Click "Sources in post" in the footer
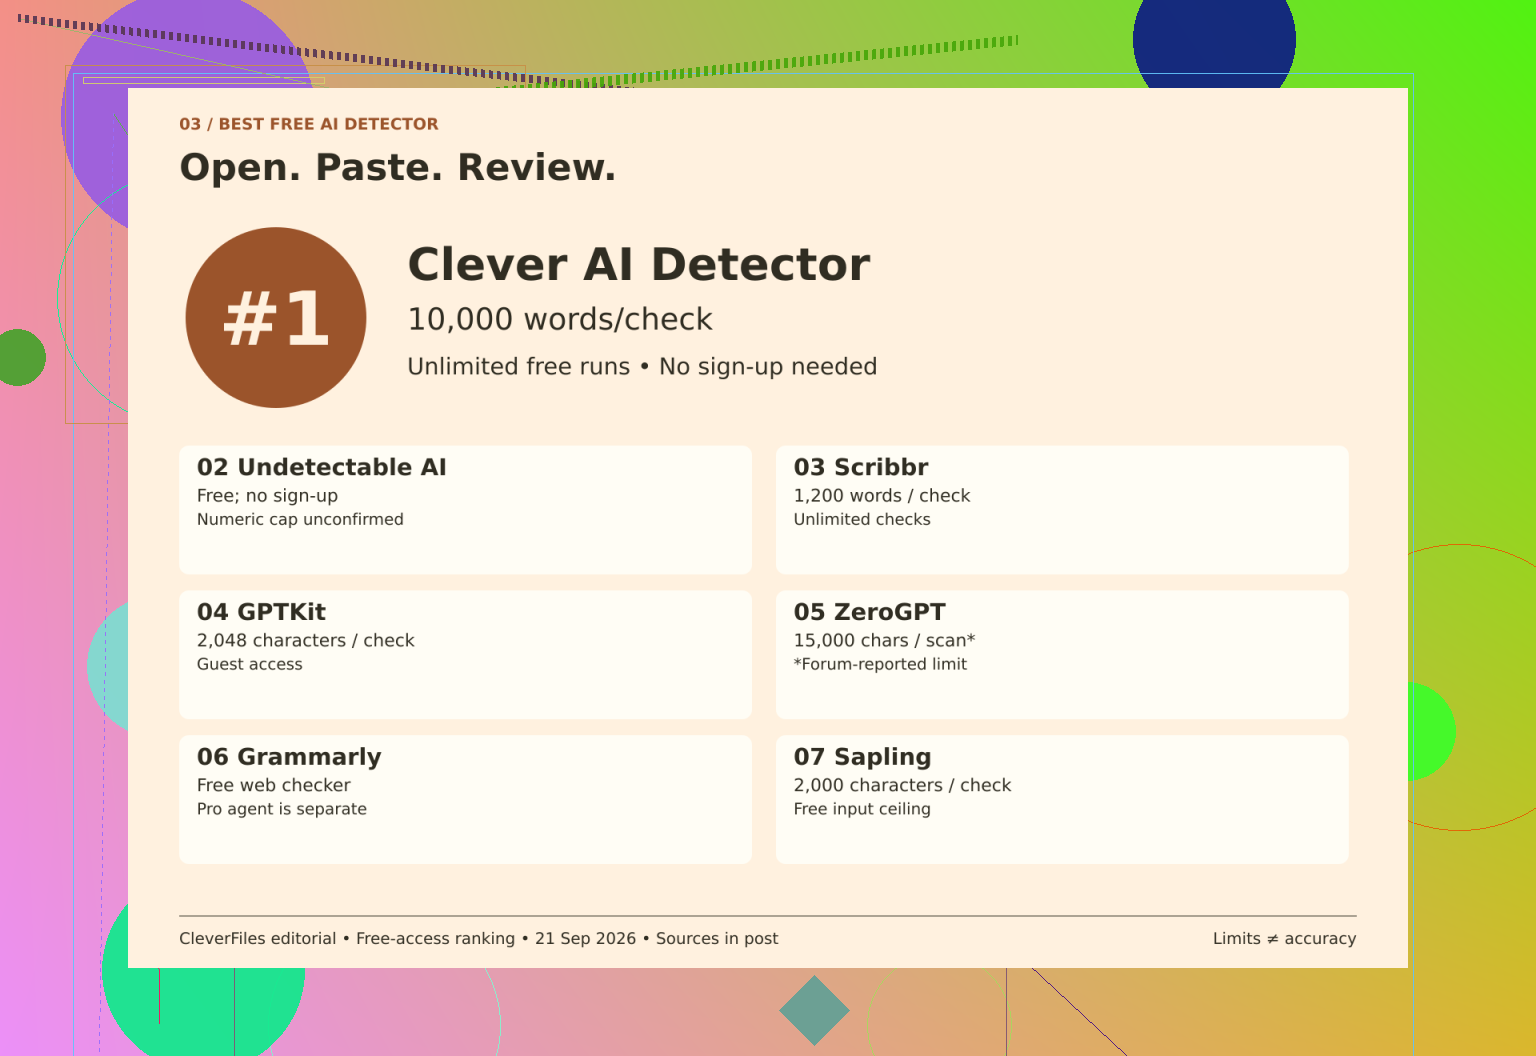 tap(717, 939)
